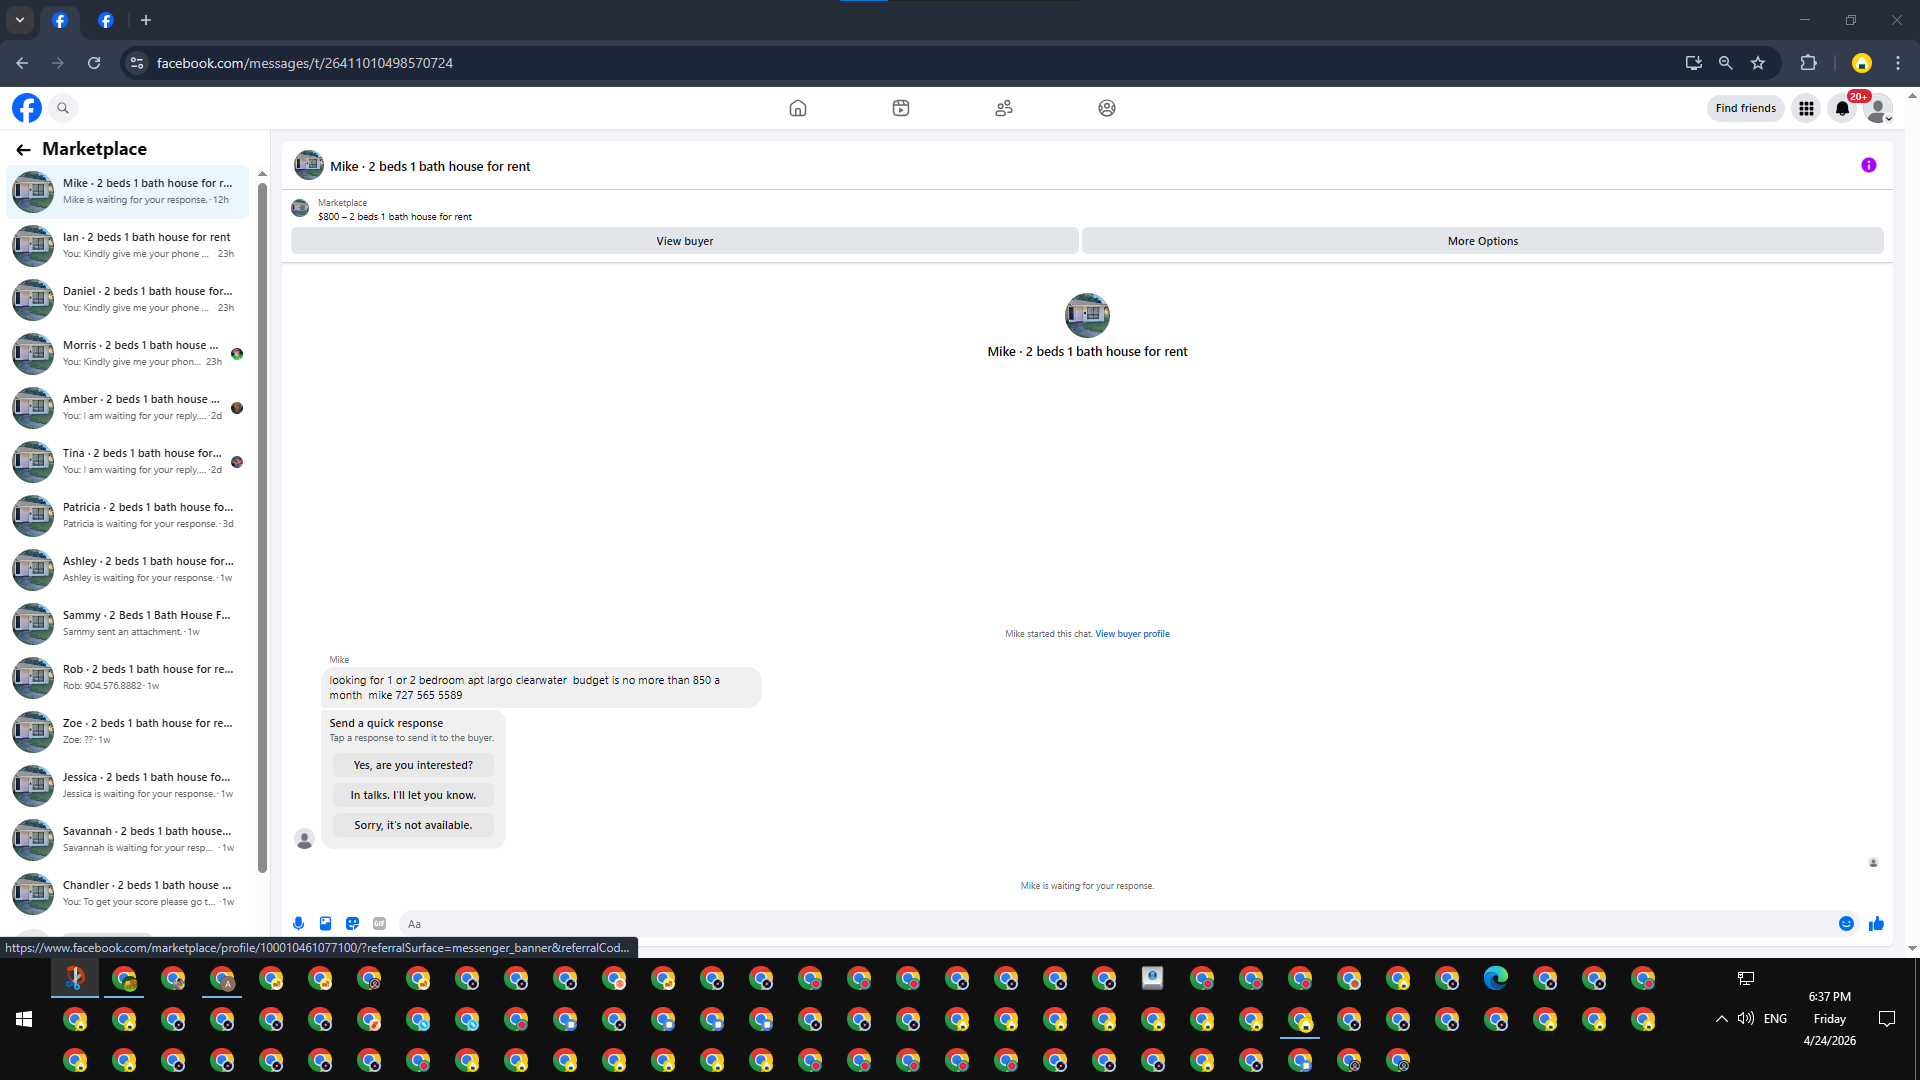1920x1080 pixels.
Task: Bookmark this tab with the star
Action: point(1758,63)
